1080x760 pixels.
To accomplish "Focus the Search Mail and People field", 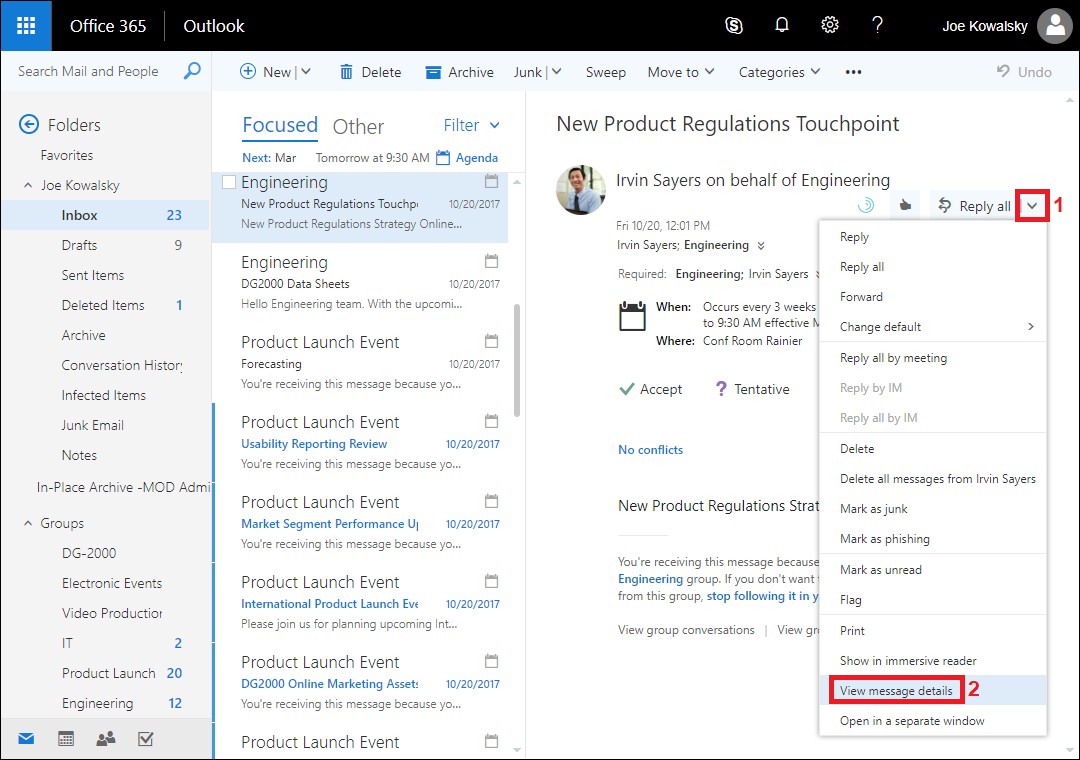I will [x=88, y=71].
